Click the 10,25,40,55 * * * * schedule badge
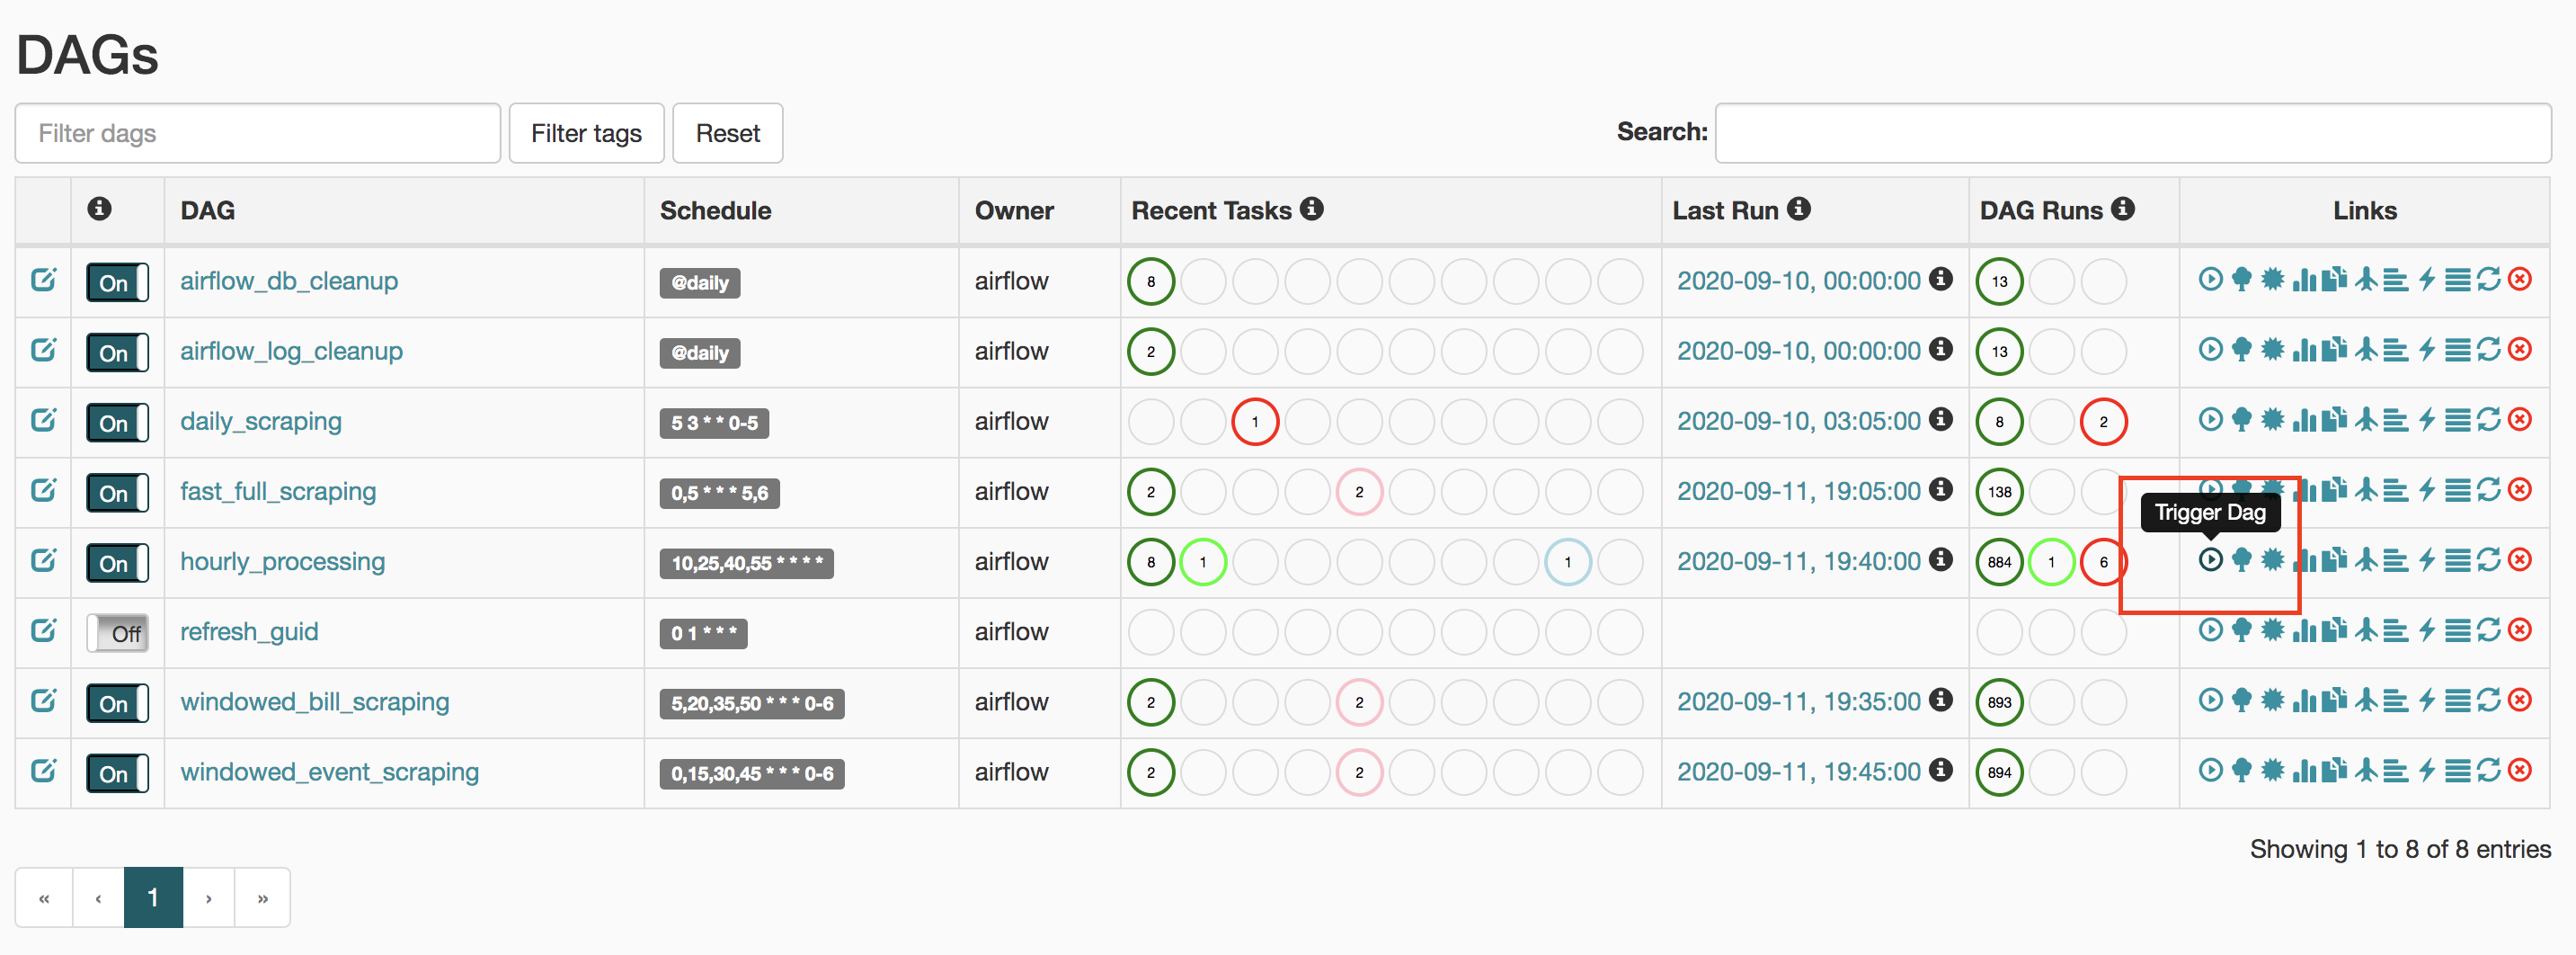The image size is (2576, 955). tap(746, 563)
